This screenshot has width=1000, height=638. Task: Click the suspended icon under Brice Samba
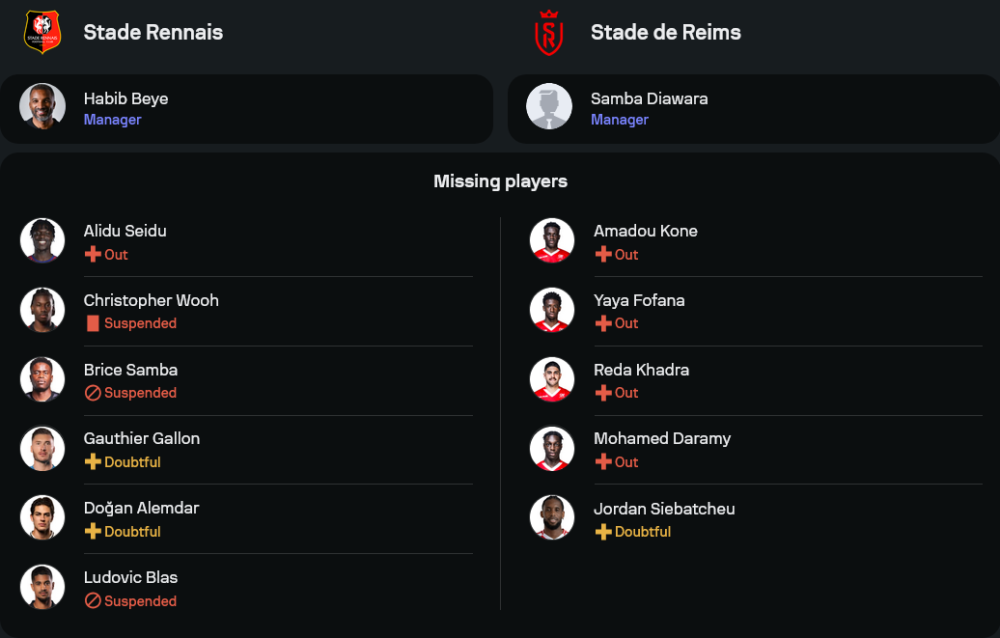pos(93,393)
